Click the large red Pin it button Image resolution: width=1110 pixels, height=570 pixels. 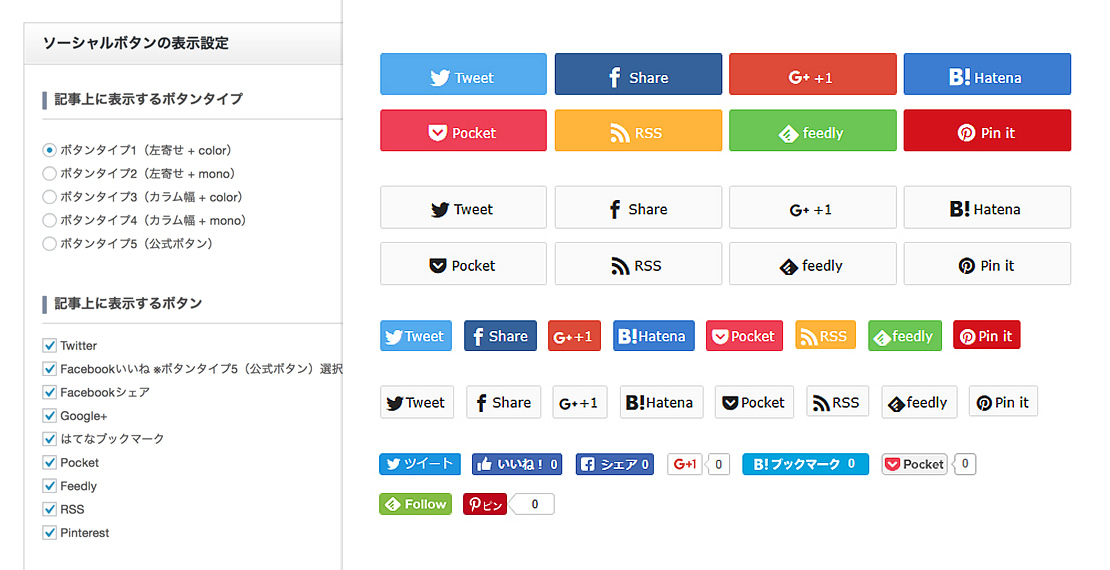[x=988, y=130]
